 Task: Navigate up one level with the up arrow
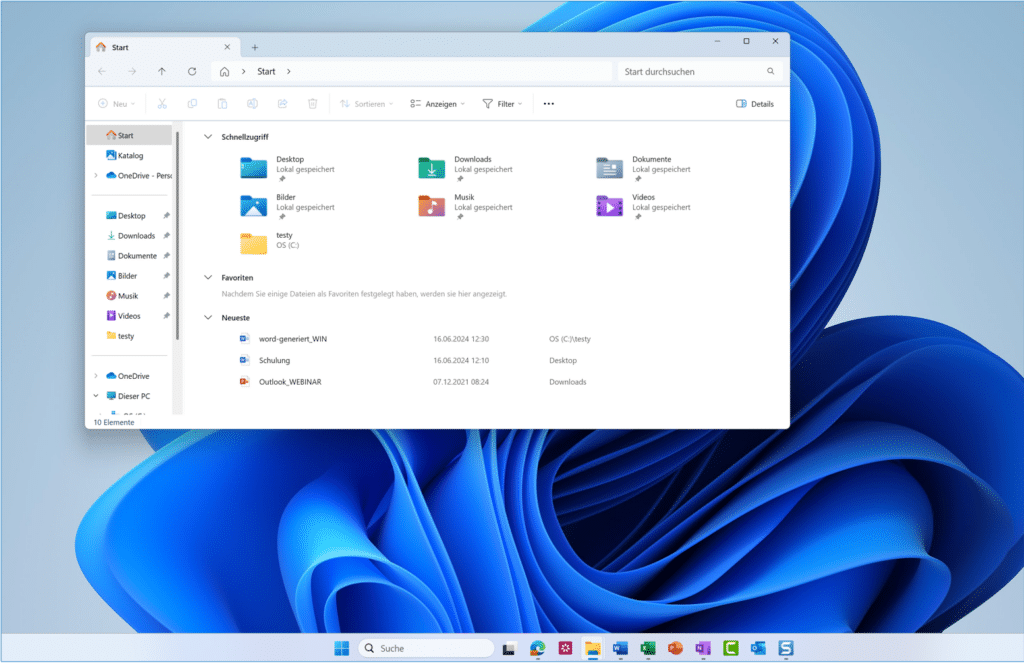(x=162, y=72)
